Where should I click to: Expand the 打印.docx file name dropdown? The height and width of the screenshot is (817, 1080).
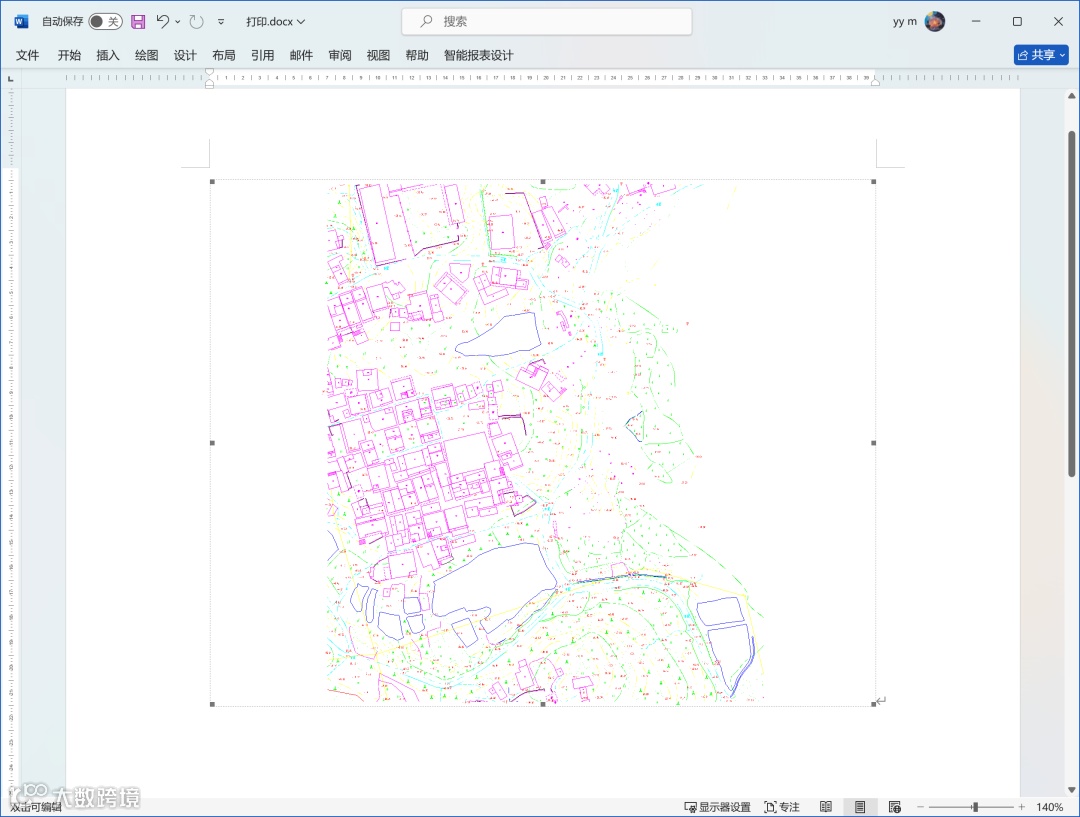[301, 21]
